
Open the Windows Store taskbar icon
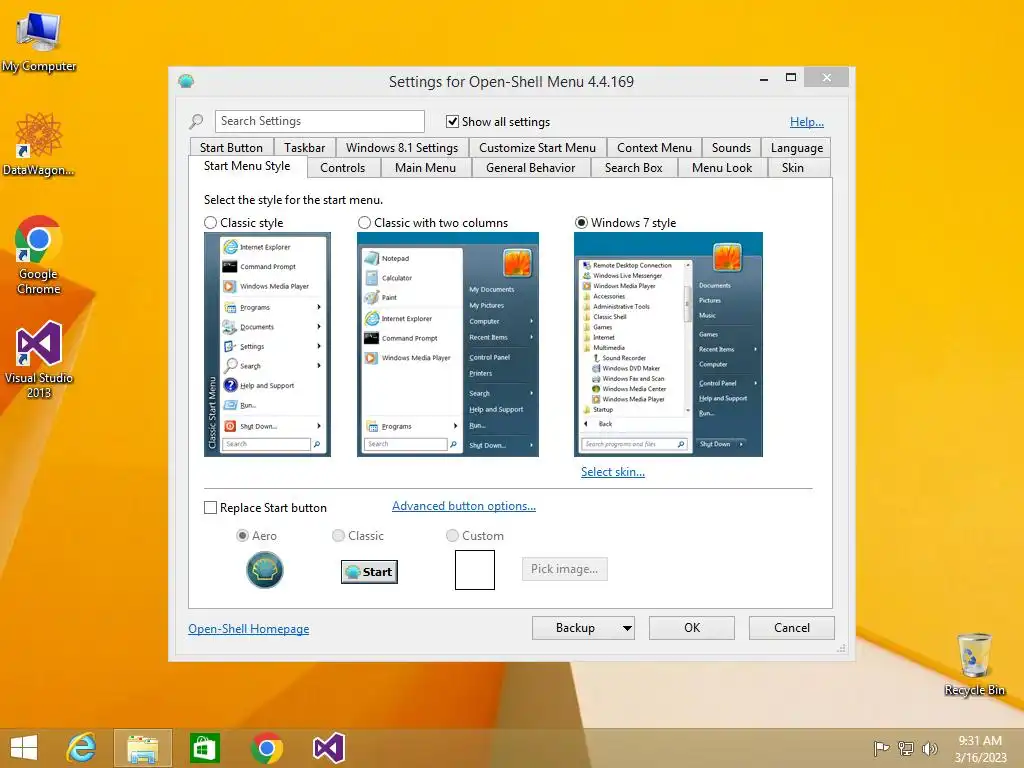pos(204,748)
